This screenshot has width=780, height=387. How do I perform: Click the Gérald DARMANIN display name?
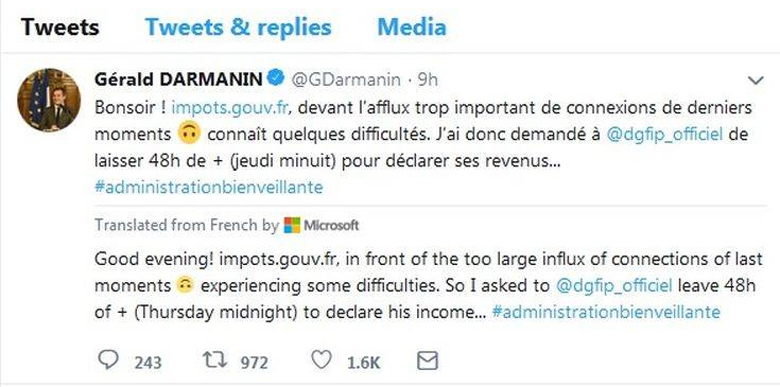point(179,80)
